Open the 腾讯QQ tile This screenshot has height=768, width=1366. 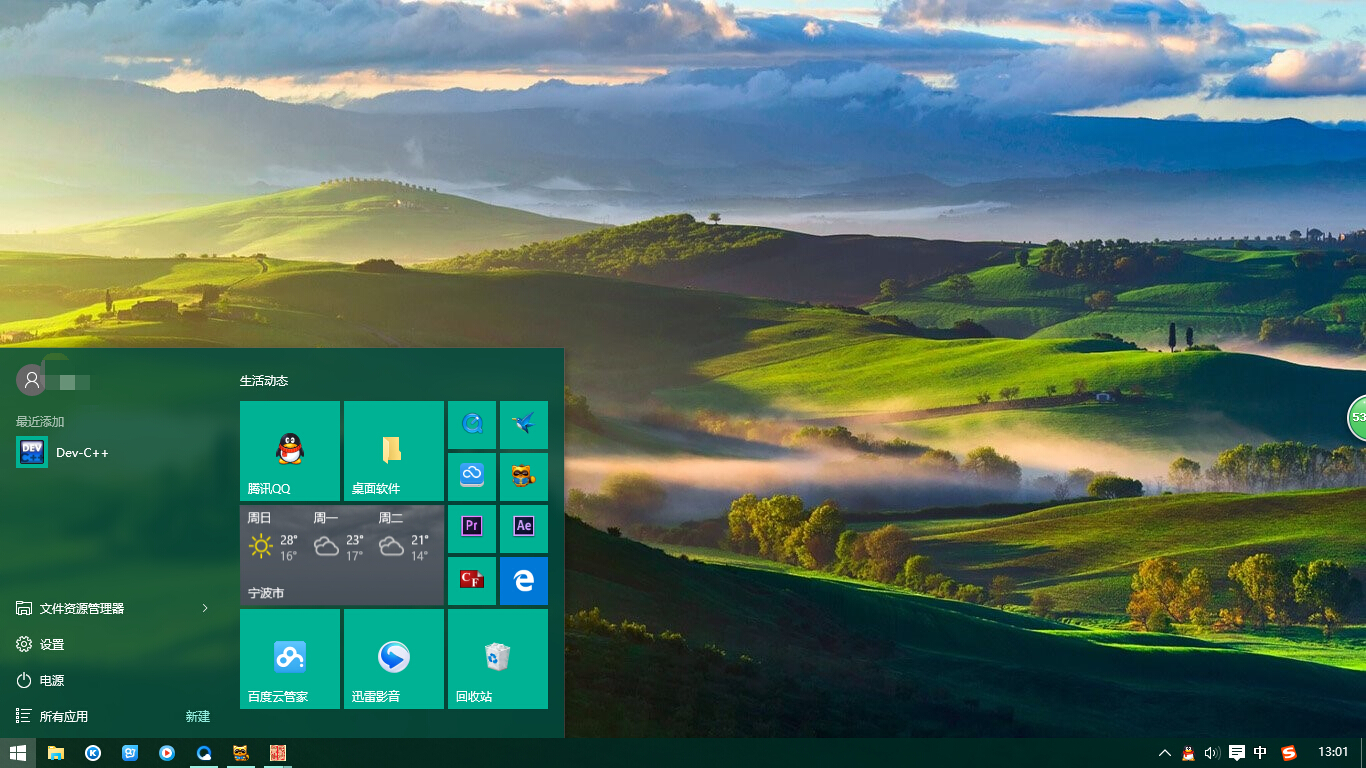pos(290,450)
